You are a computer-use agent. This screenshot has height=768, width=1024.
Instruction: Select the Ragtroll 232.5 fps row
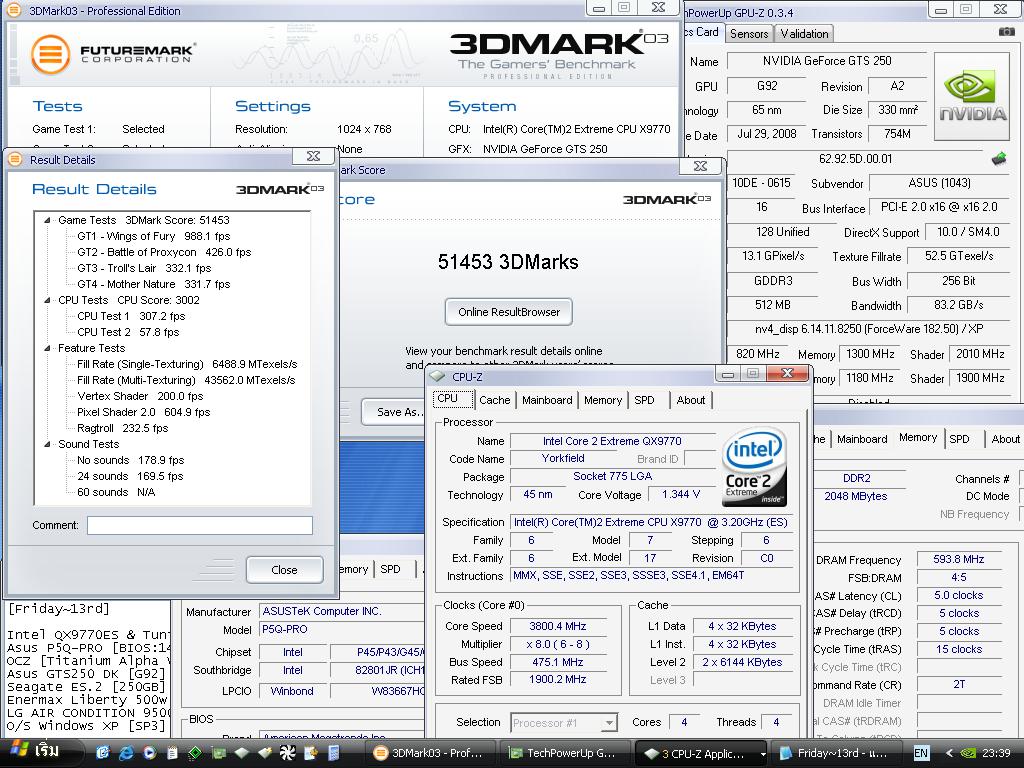click(x=122, y=428)
